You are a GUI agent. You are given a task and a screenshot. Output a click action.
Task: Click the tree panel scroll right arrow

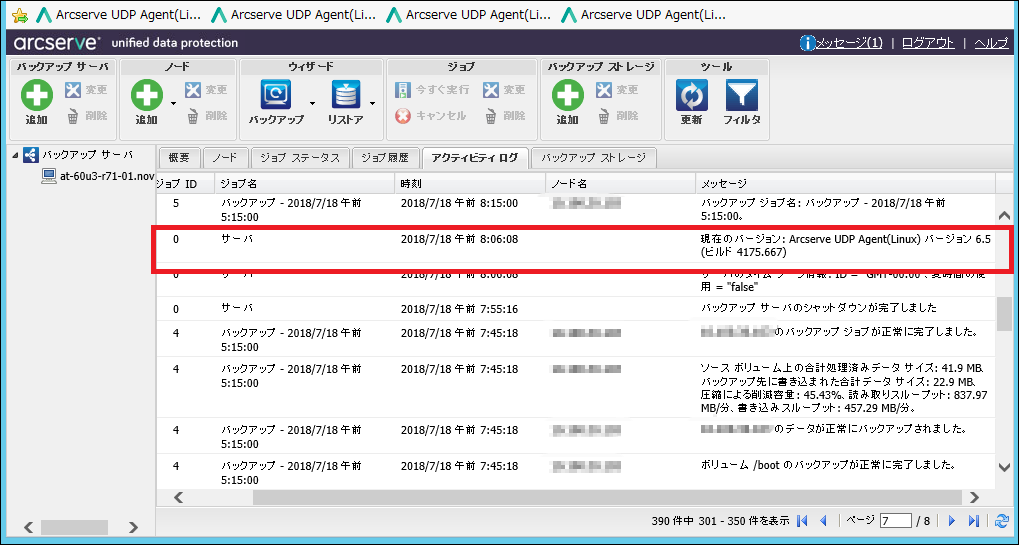pos(133,527)
